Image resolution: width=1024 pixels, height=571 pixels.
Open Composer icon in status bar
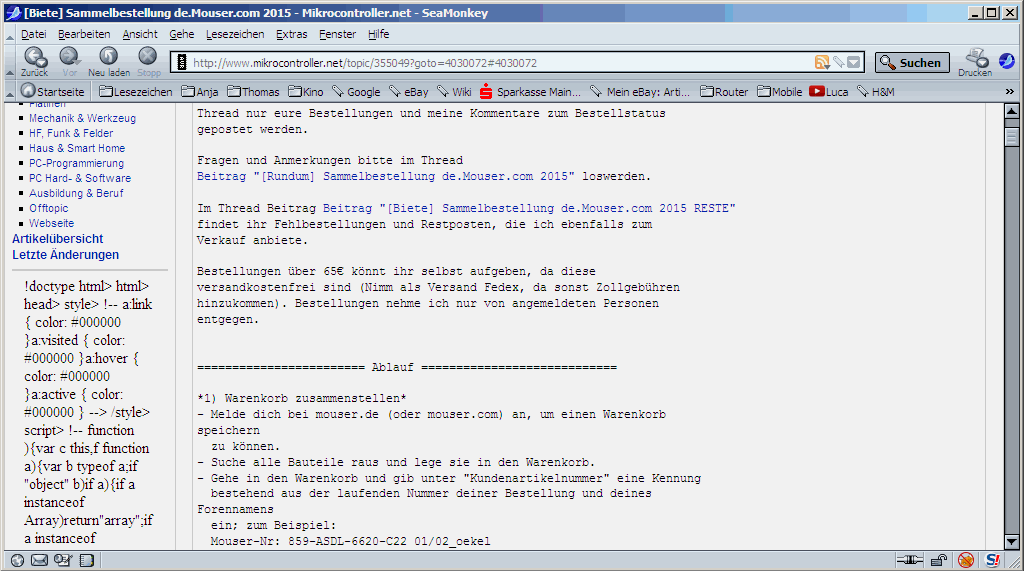pos(63,560)
